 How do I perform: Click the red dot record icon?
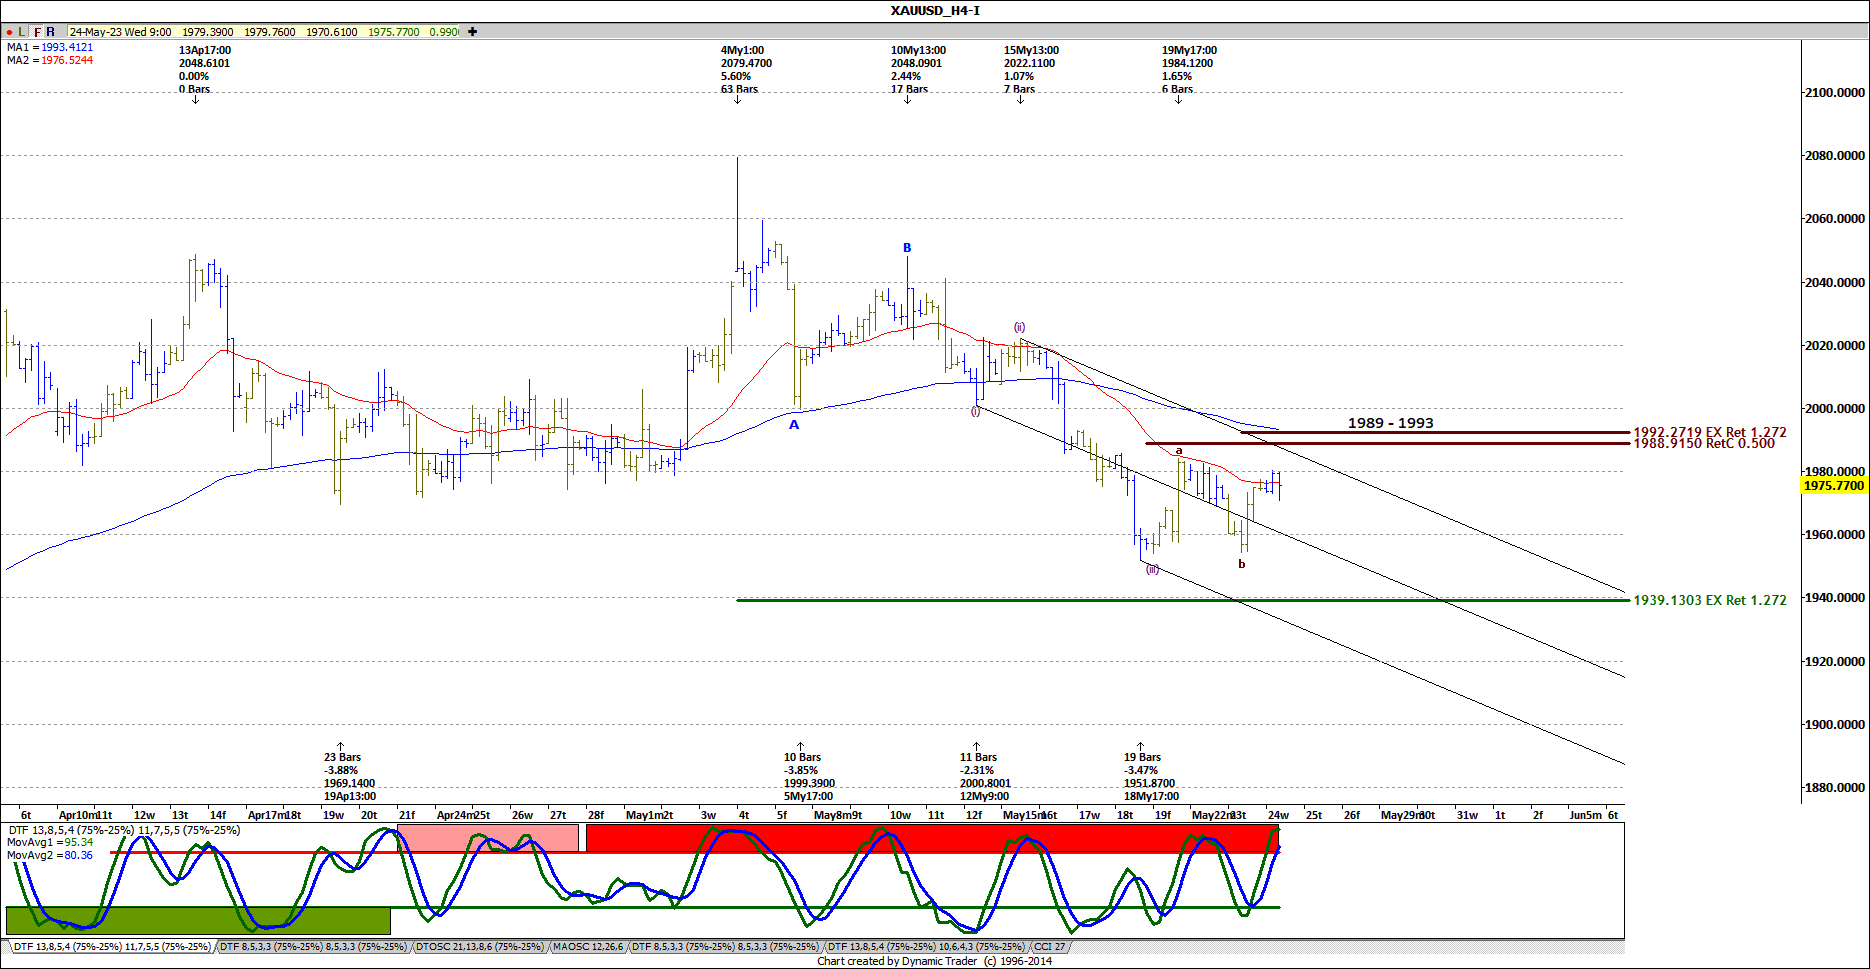[x=10, y=32]
